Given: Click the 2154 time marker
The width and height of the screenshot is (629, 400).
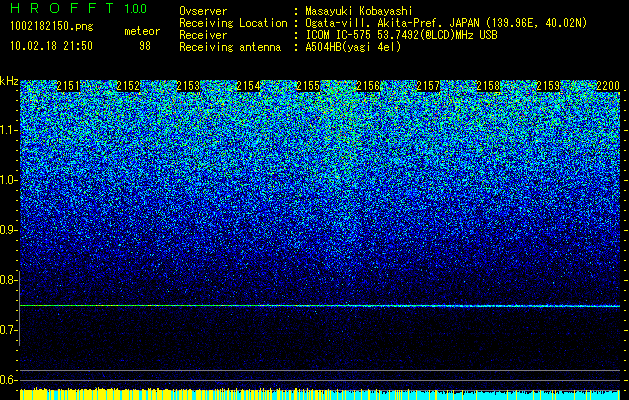Looking at the screenshot, I should [248, 86].
